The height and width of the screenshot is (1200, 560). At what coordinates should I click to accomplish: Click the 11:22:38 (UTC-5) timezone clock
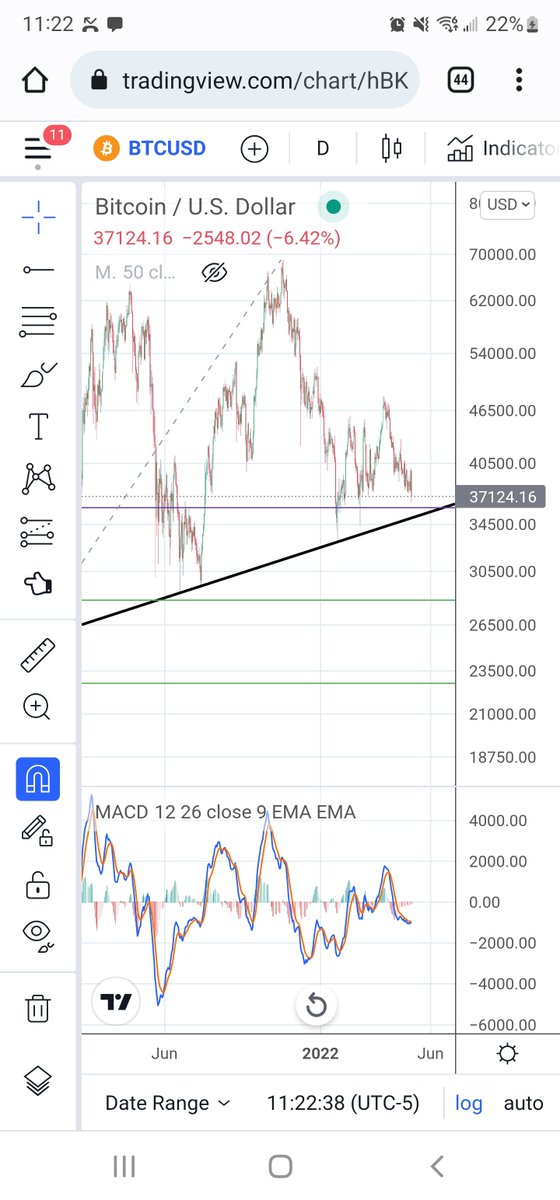343,1103
